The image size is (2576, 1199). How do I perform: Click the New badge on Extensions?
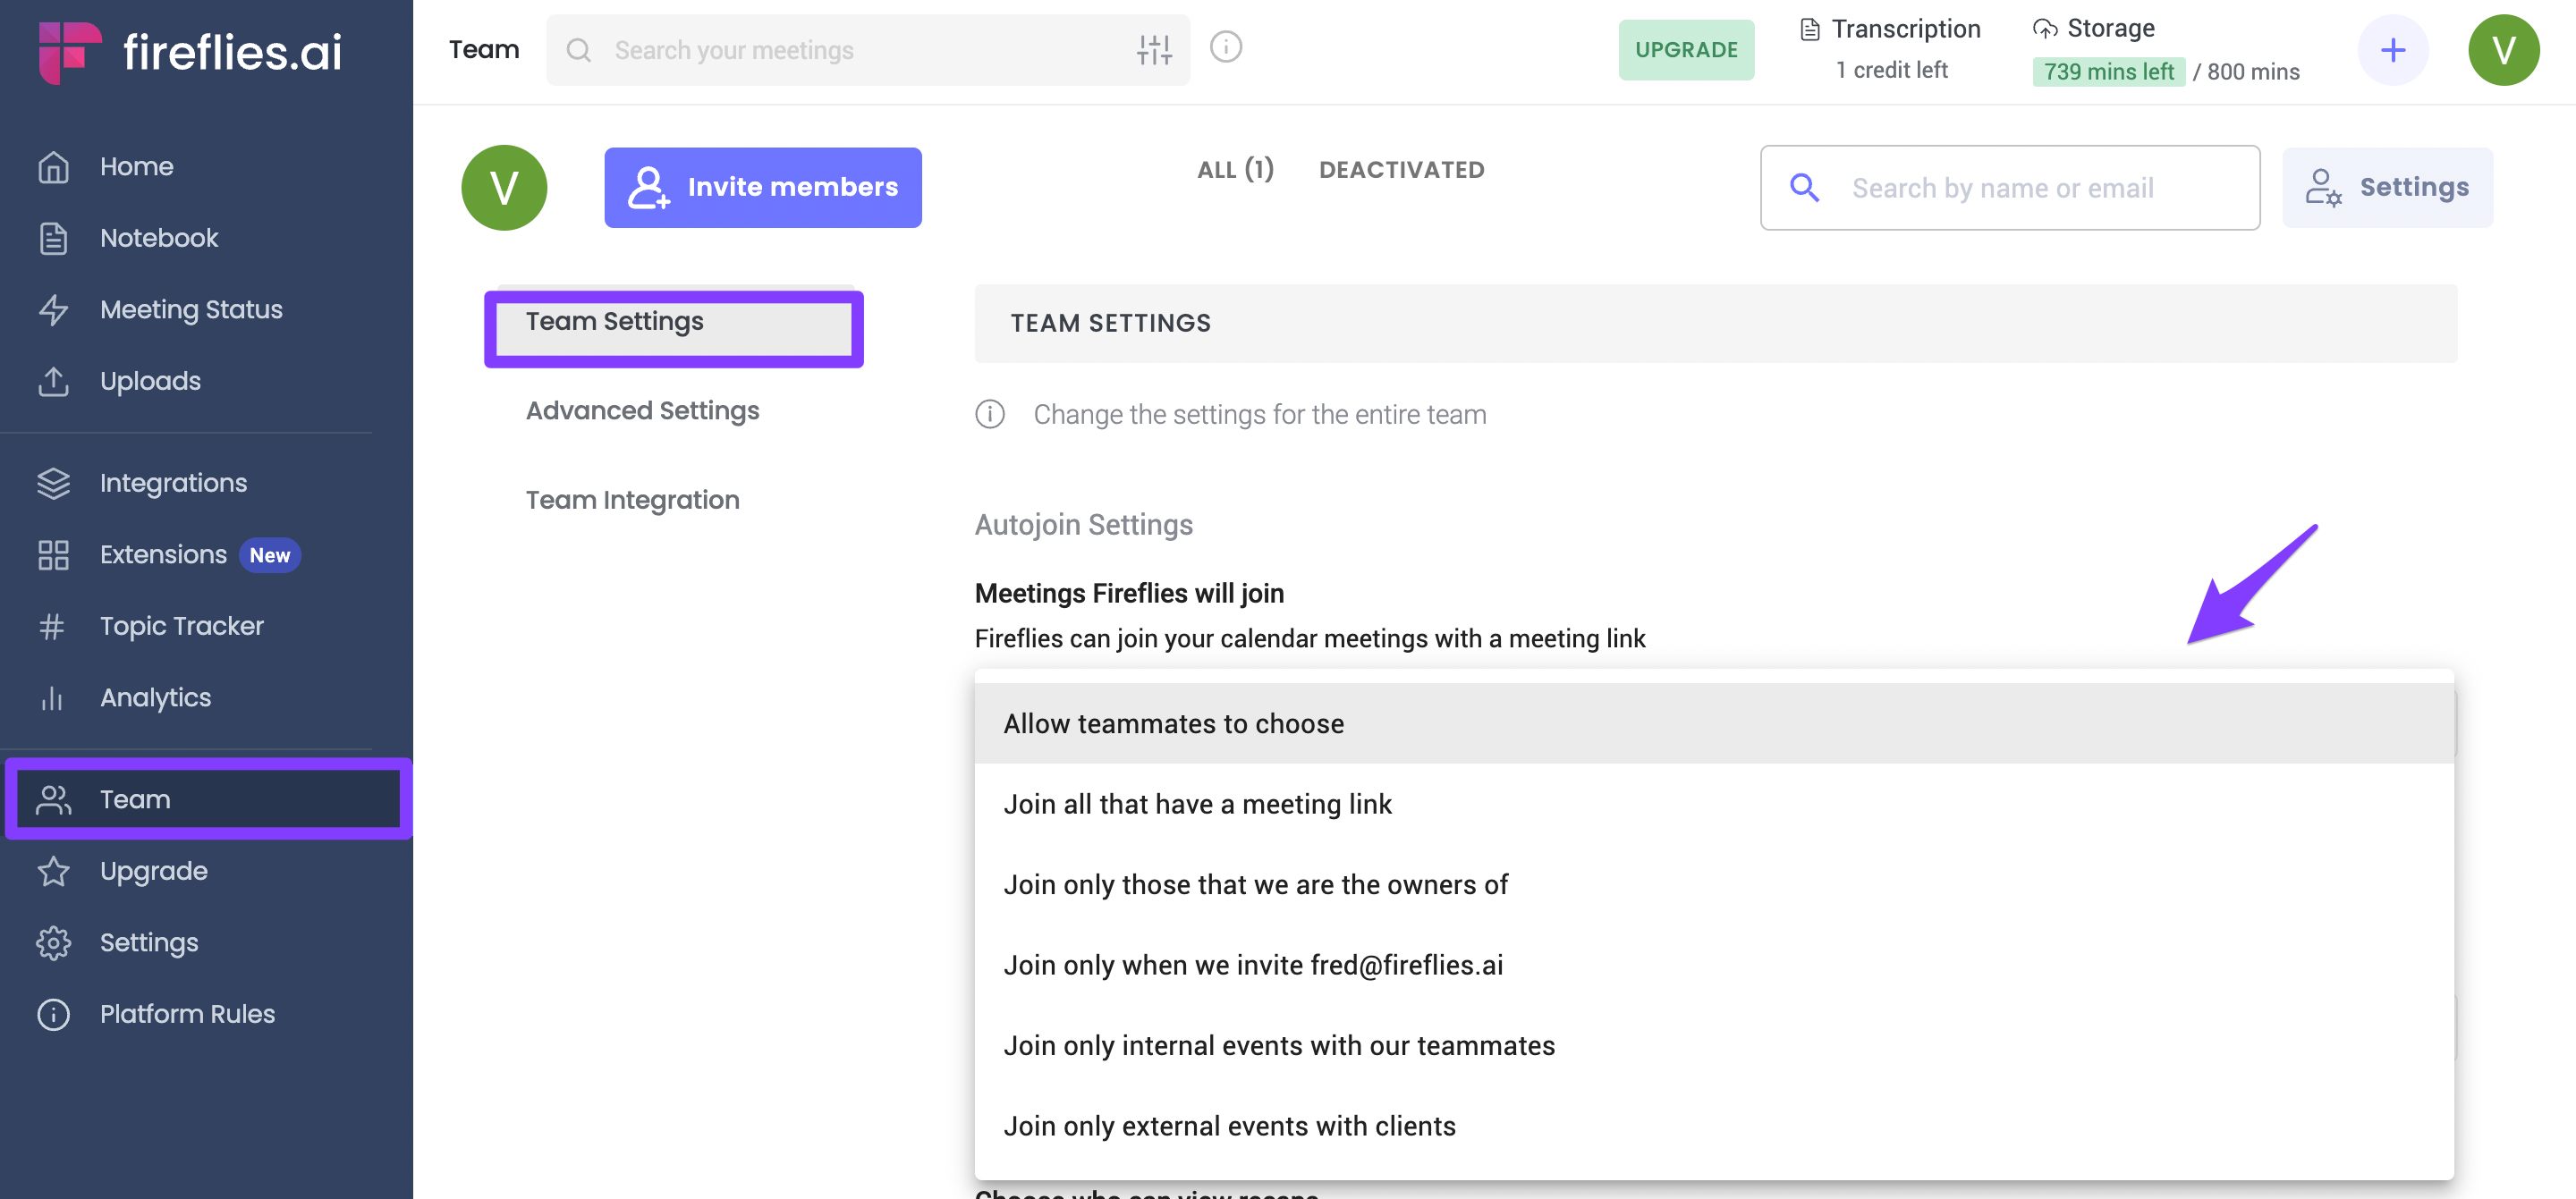(x=269, y=555)
